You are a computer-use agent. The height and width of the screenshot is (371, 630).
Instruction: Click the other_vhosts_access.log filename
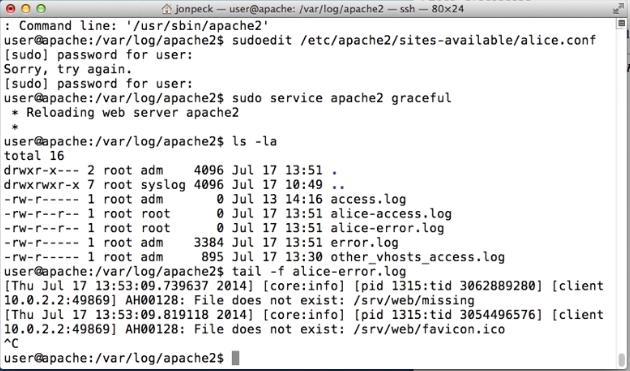(x=417, y=257)
